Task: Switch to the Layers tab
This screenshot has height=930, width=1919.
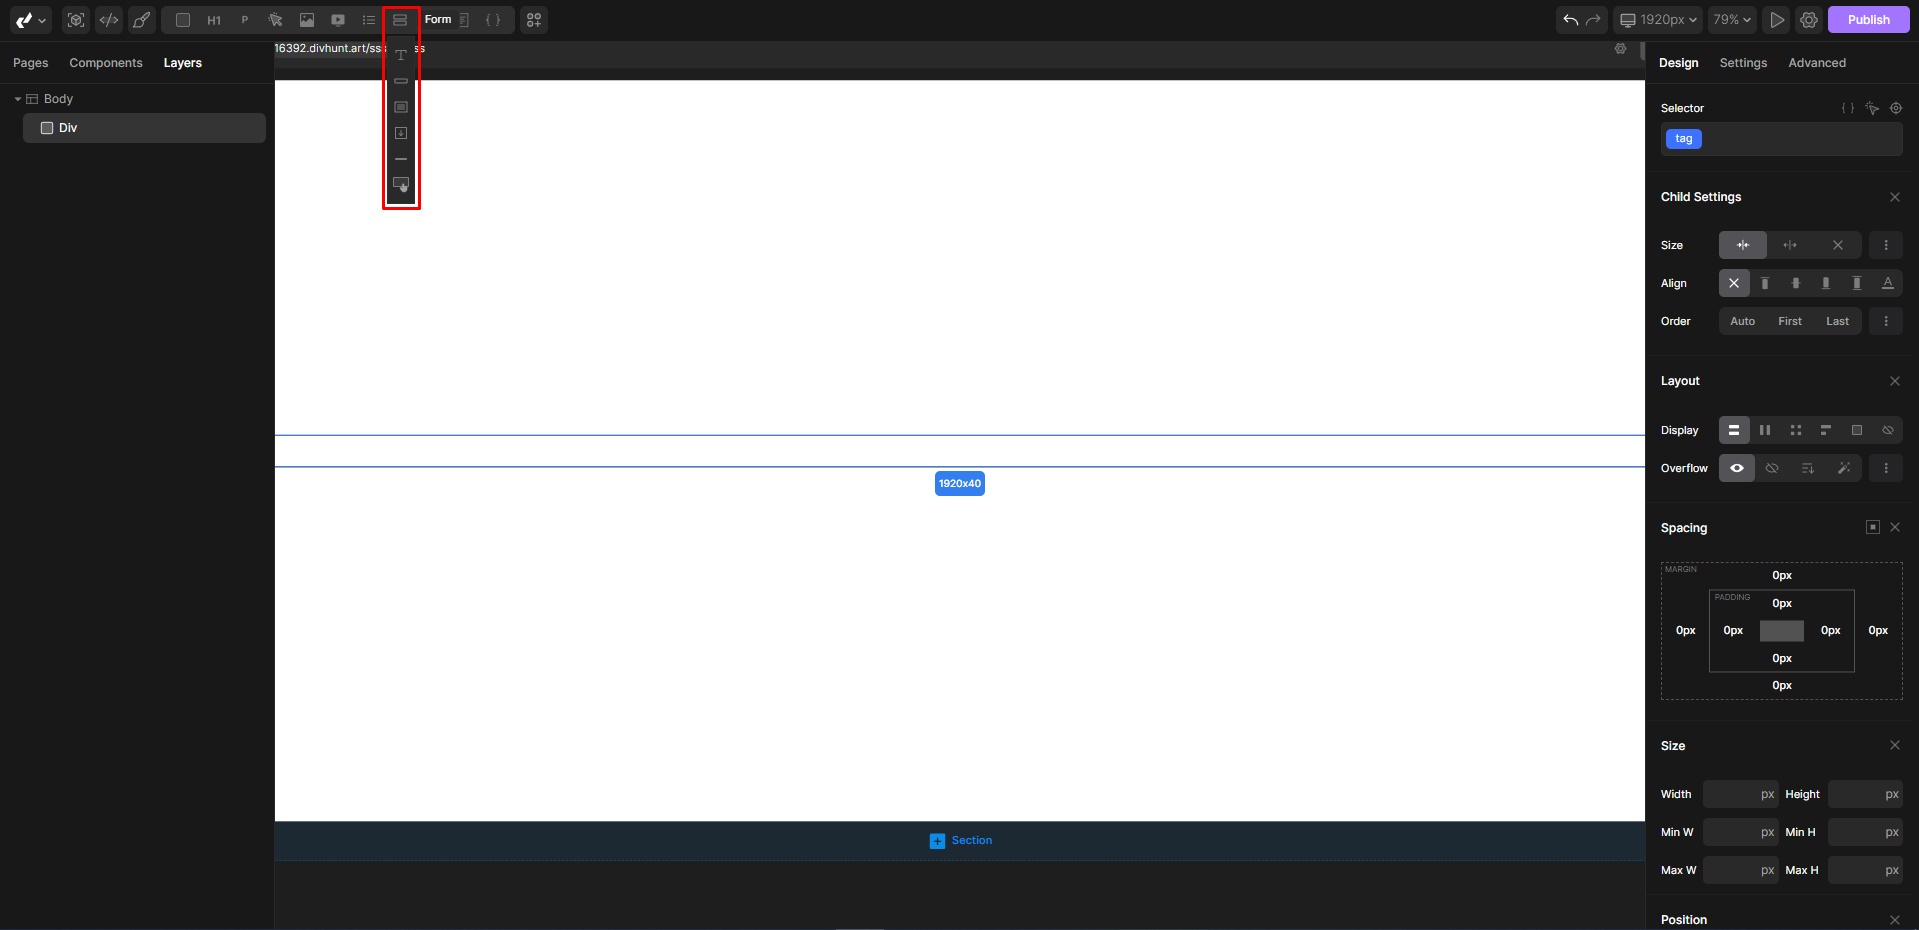Action: [x=183, y=63]
